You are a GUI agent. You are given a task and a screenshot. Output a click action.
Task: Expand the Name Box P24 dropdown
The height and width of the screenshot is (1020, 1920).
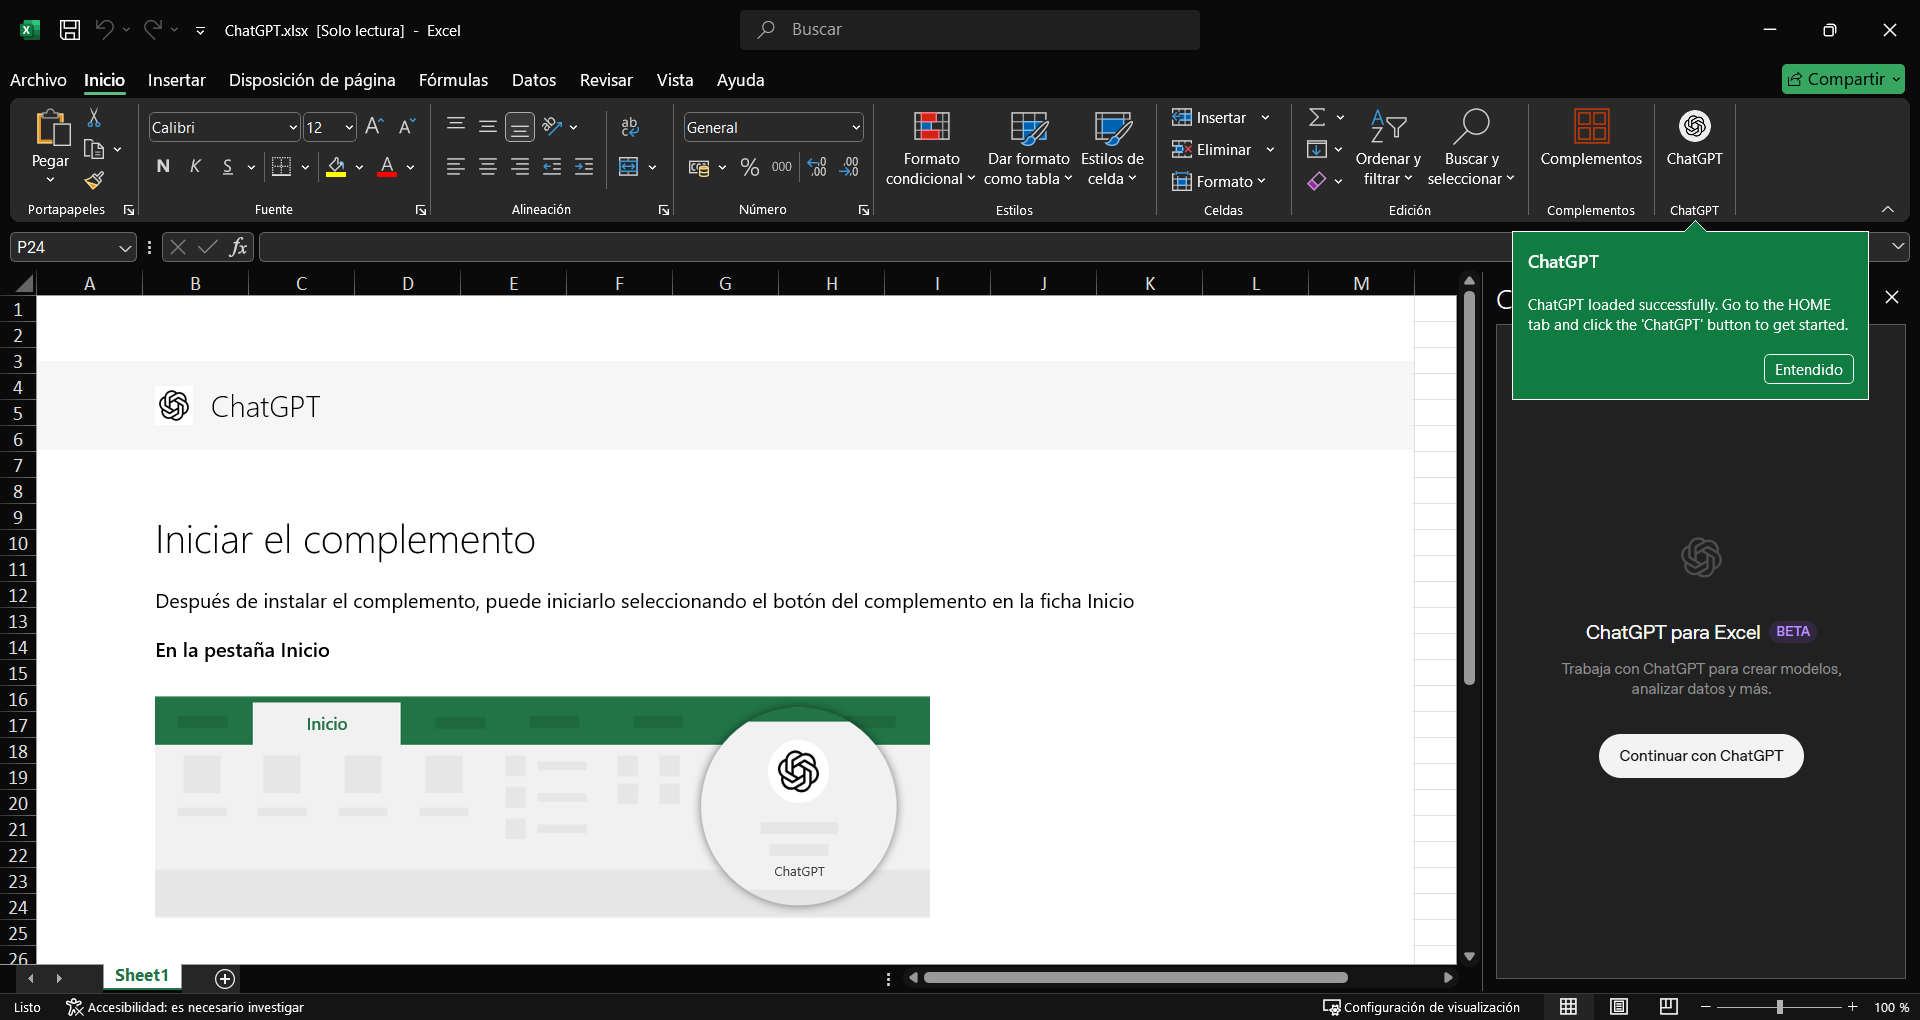(x=125, y=247)
